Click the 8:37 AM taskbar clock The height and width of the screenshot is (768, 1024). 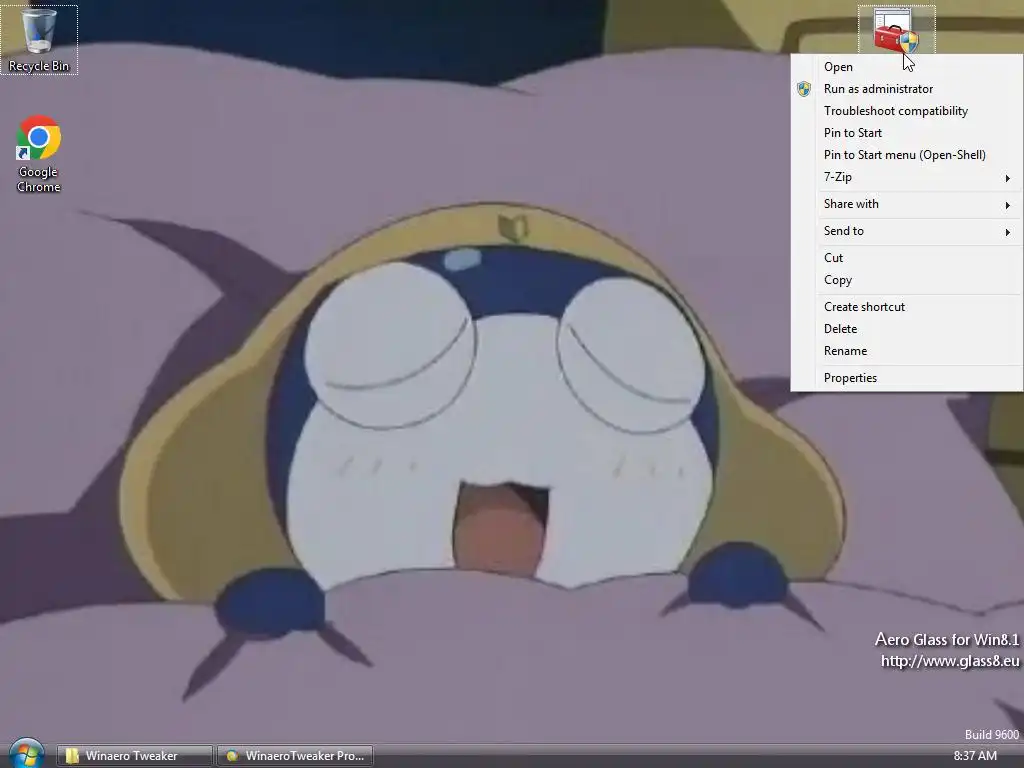coord(975,756)
